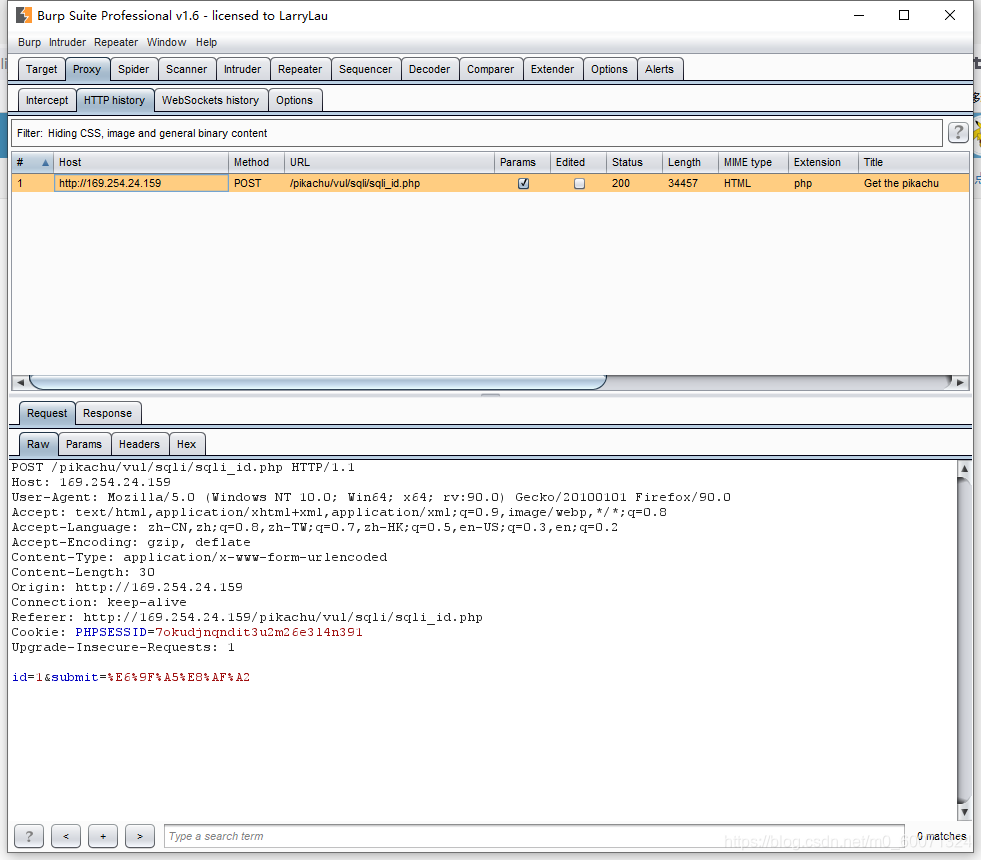
Task: Switch to the Intruder tab
Action: pyautogui.click(x=243, y=69)
